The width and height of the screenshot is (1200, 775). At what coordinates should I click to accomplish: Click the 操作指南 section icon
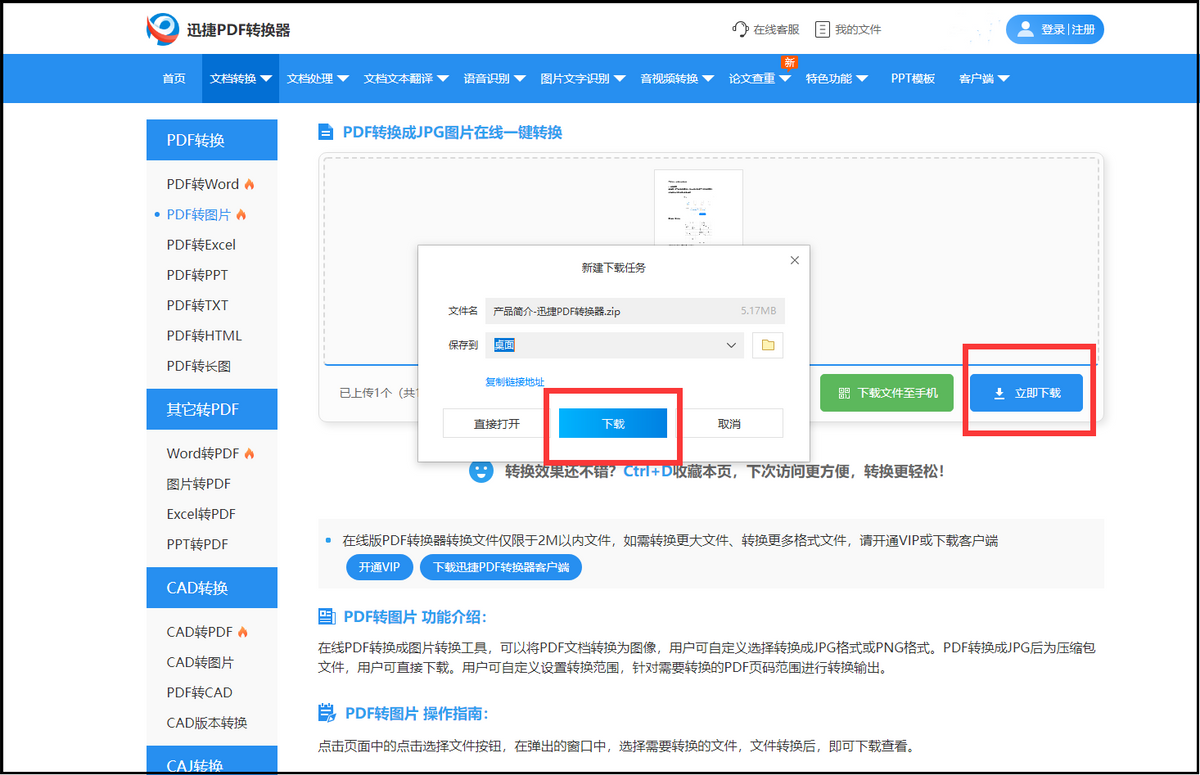point(327,713)
